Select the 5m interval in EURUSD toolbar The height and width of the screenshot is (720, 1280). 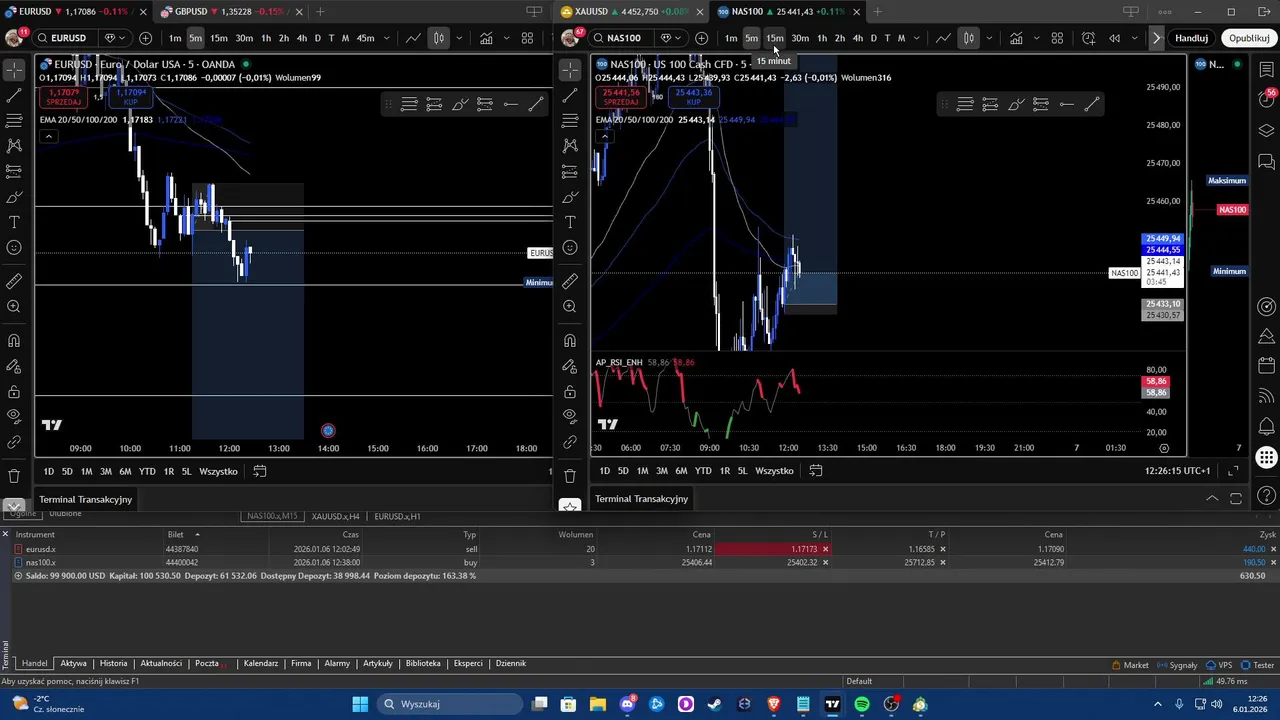click(x=195, y=38)
